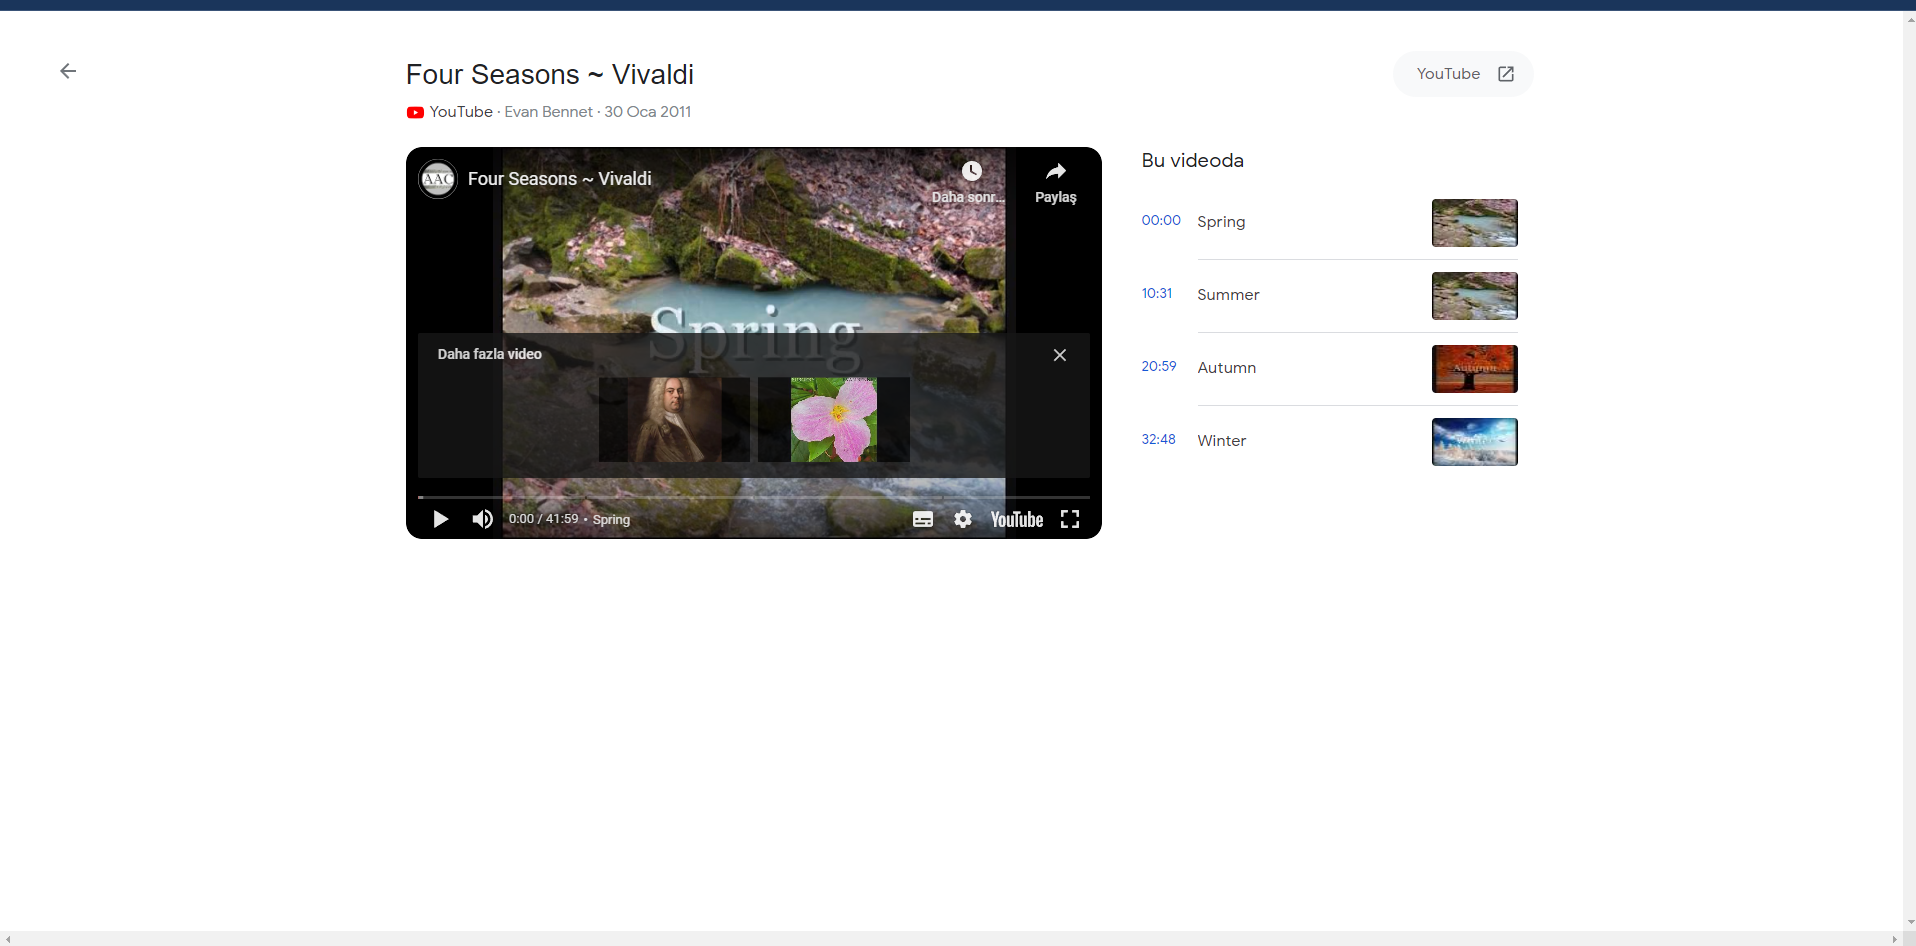1916x946 pixels.
Task: Click the red YouTube source icon
Action: click(415, 112)
